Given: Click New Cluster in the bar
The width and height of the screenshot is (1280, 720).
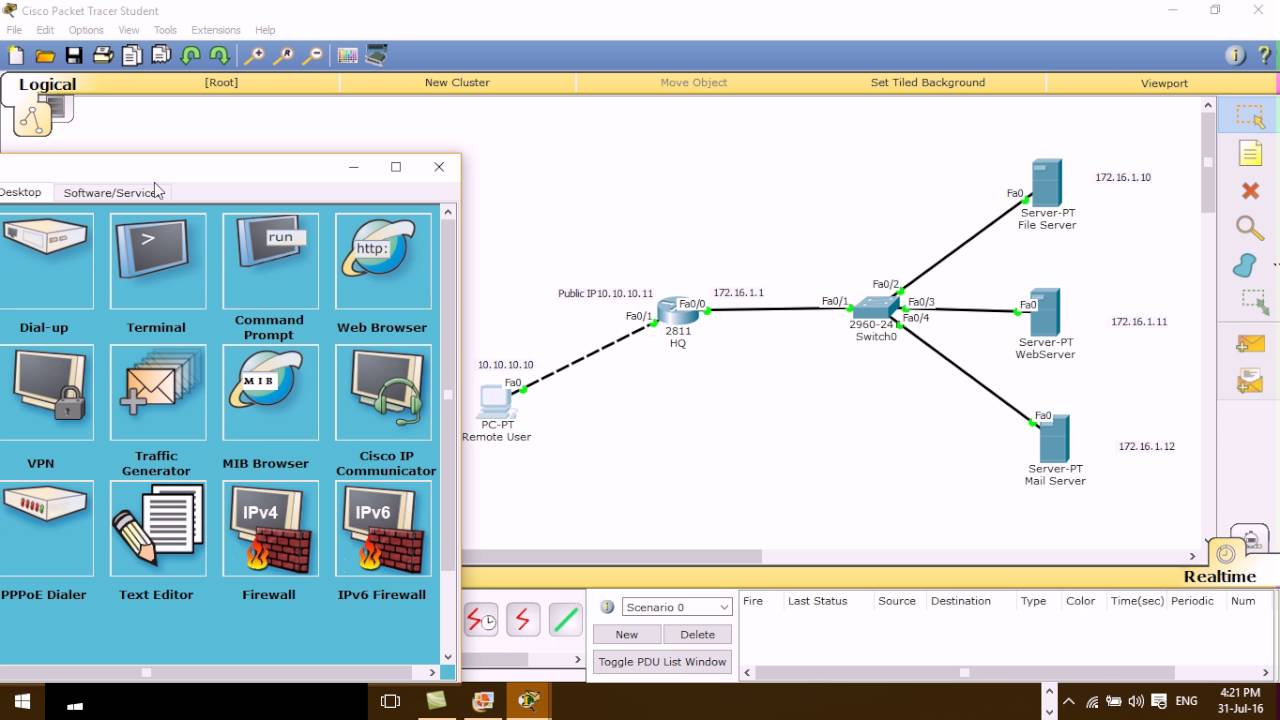Looking at the screenshot, I should click(x=457, y=83).
